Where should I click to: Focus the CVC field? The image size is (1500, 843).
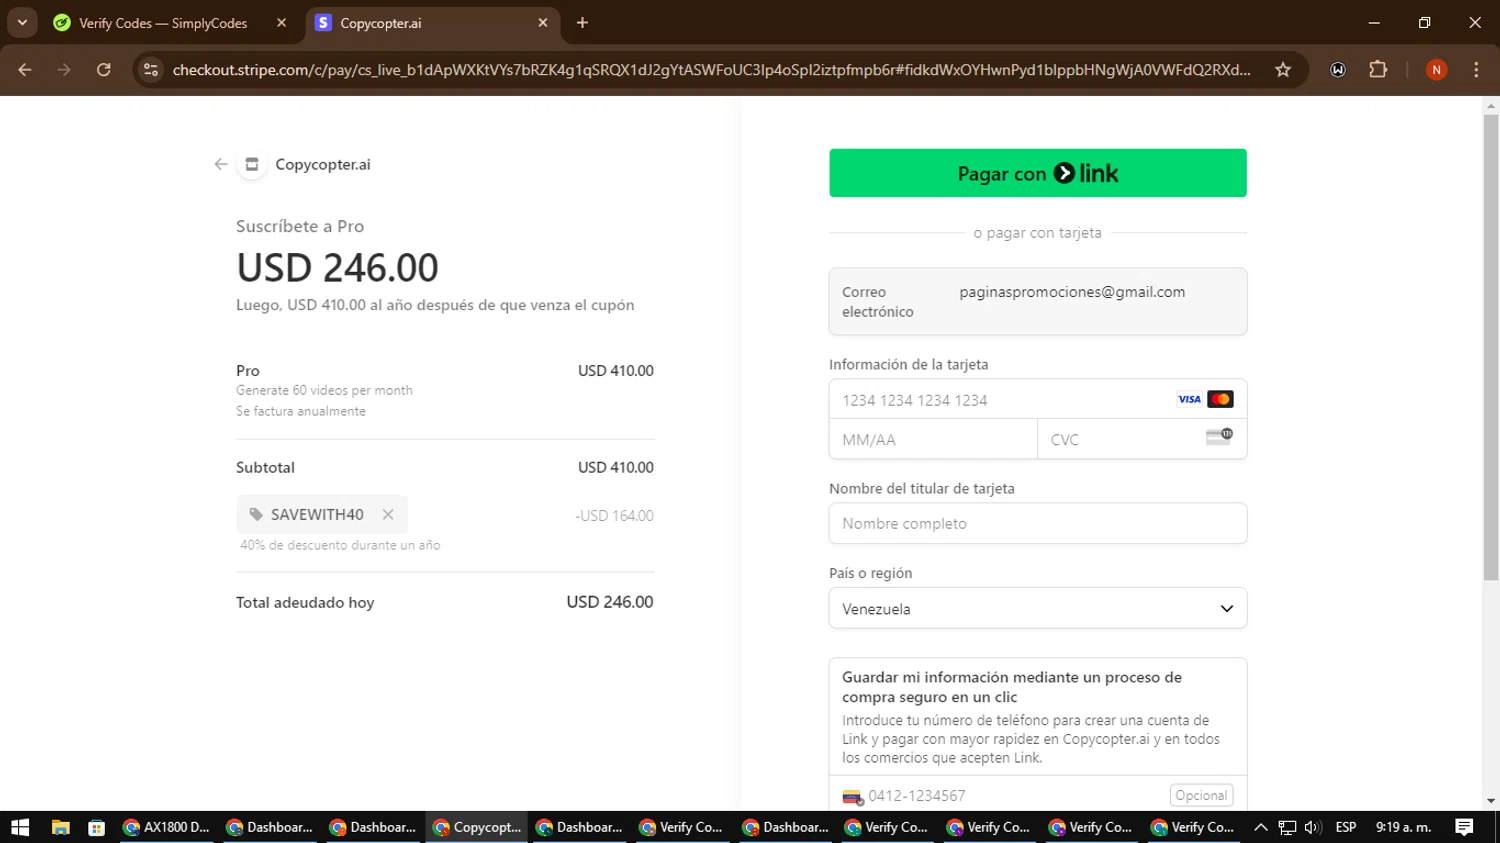coord(1142,439)
